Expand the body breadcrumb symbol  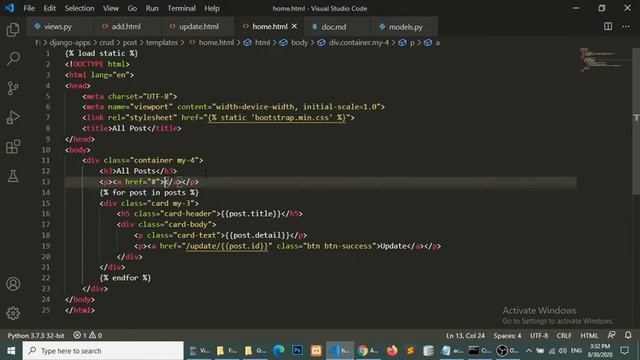coord(294,42)
